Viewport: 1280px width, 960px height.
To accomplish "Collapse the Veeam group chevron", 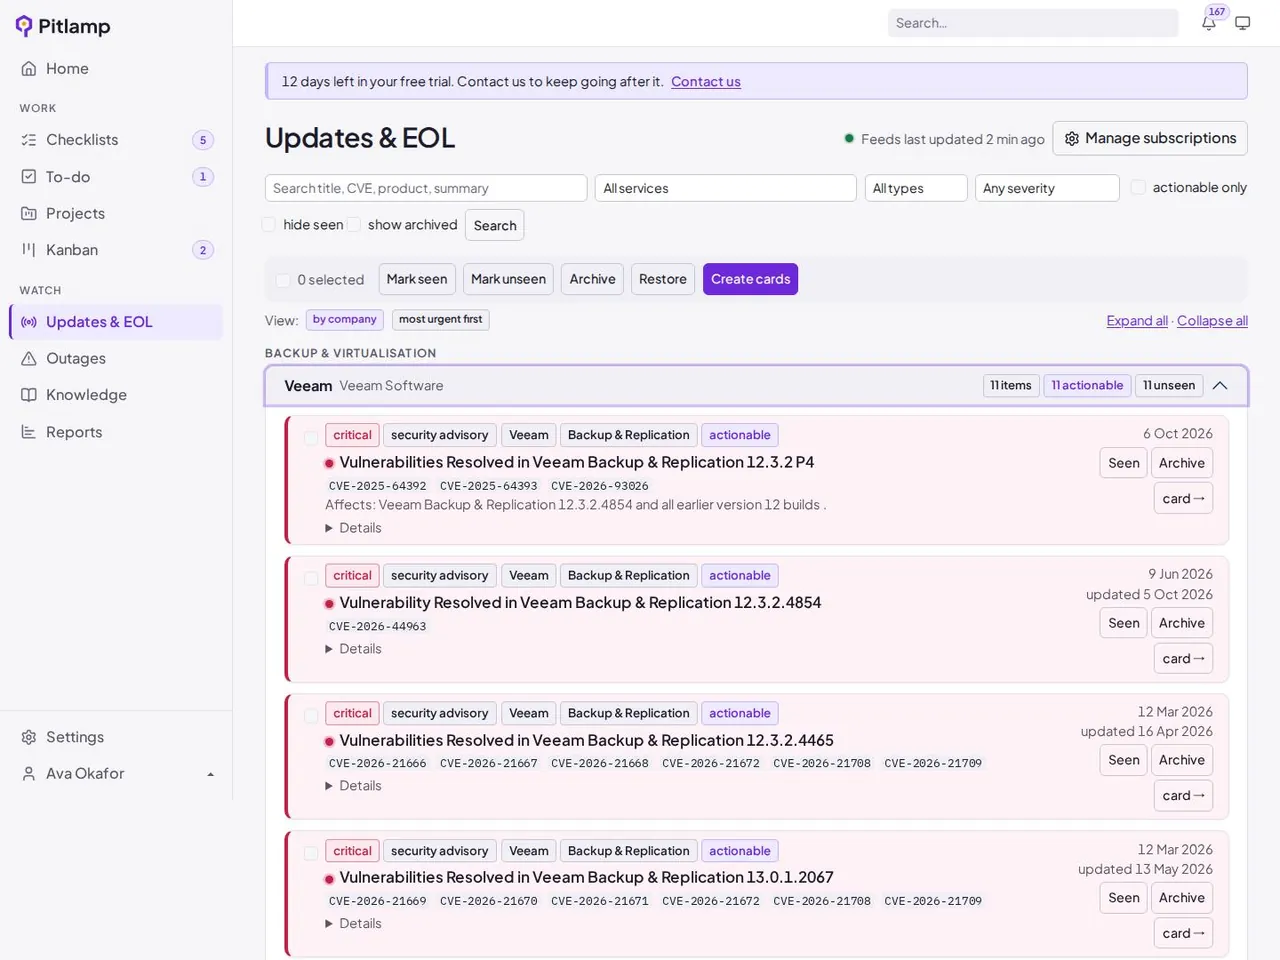I will [1220, 385].
